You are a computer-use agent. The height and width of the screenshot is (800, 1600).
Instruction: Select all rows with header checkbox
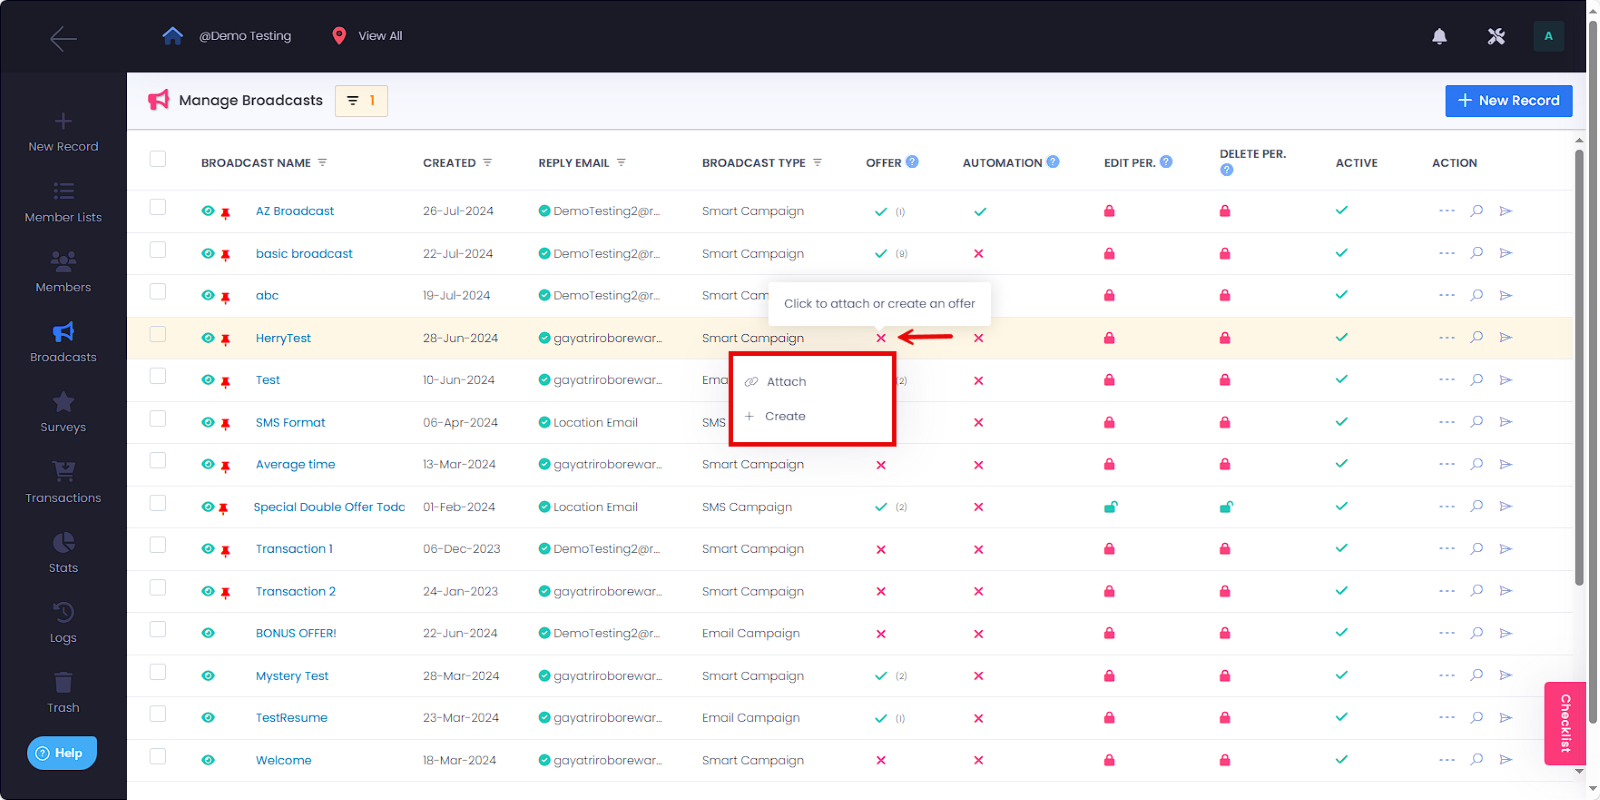point(157,159)
